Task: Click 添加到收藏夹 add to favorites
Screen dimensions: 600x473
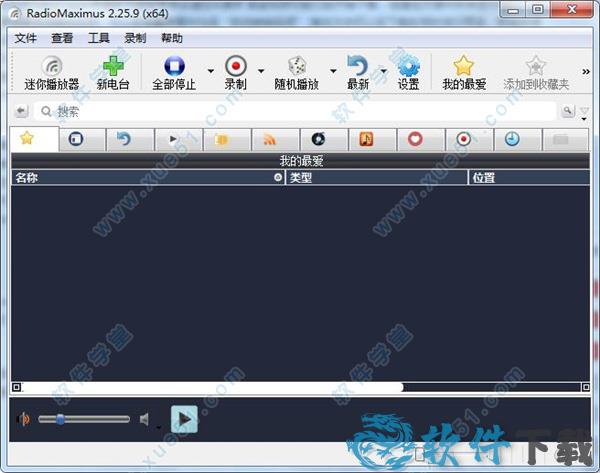Action: 536,72
